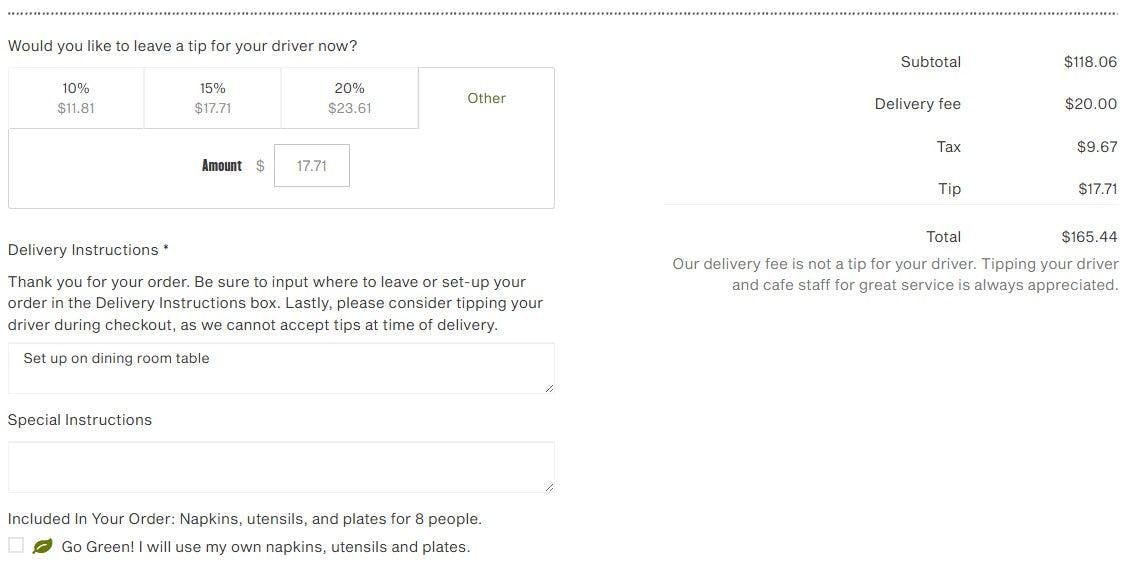Click the Tax amount $9.67
Image resolution: width=1133 pixels, height=579 pixels.
pyautogui.click(x=1097, y=147)
